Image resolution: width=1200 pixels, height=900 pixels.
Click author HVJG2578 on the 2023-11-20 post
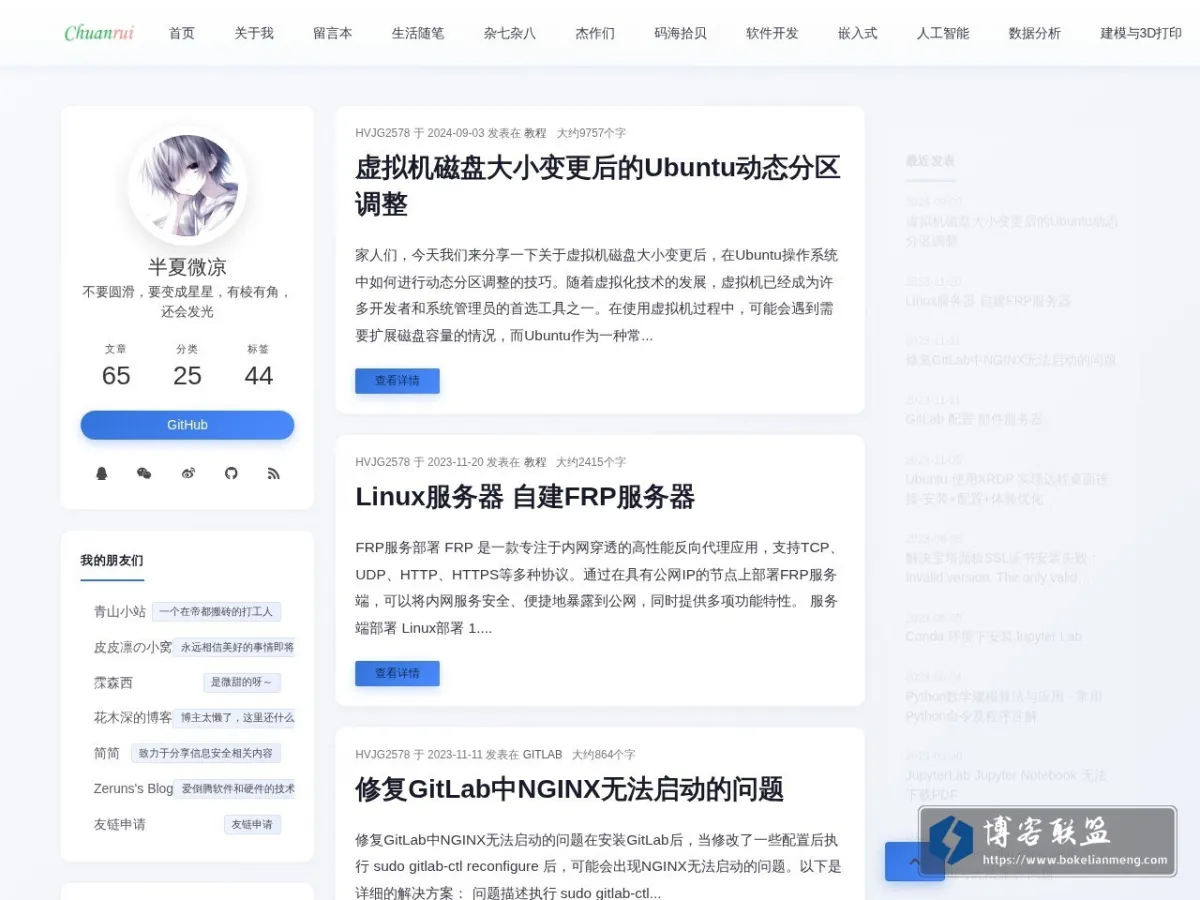coord(383,462)
